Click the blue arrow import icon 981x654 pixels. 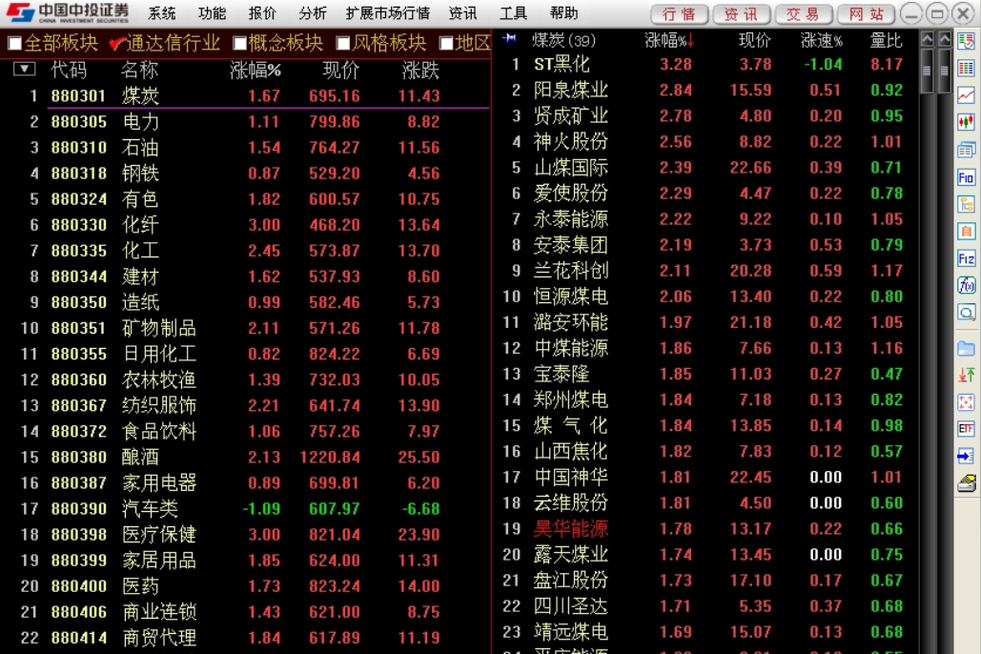pos(966,456)
